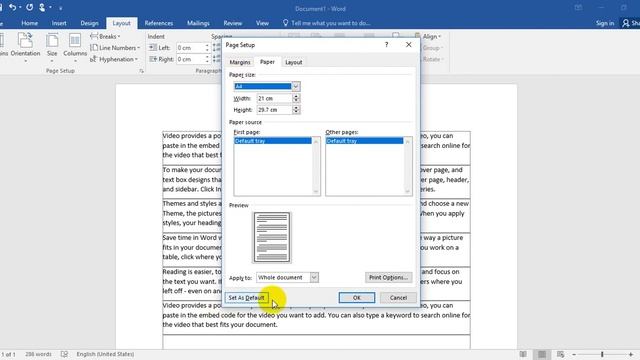This screenshot has width=640, height=360.
Task: Switch to the Insert ribbon tab
Action: 59,23
